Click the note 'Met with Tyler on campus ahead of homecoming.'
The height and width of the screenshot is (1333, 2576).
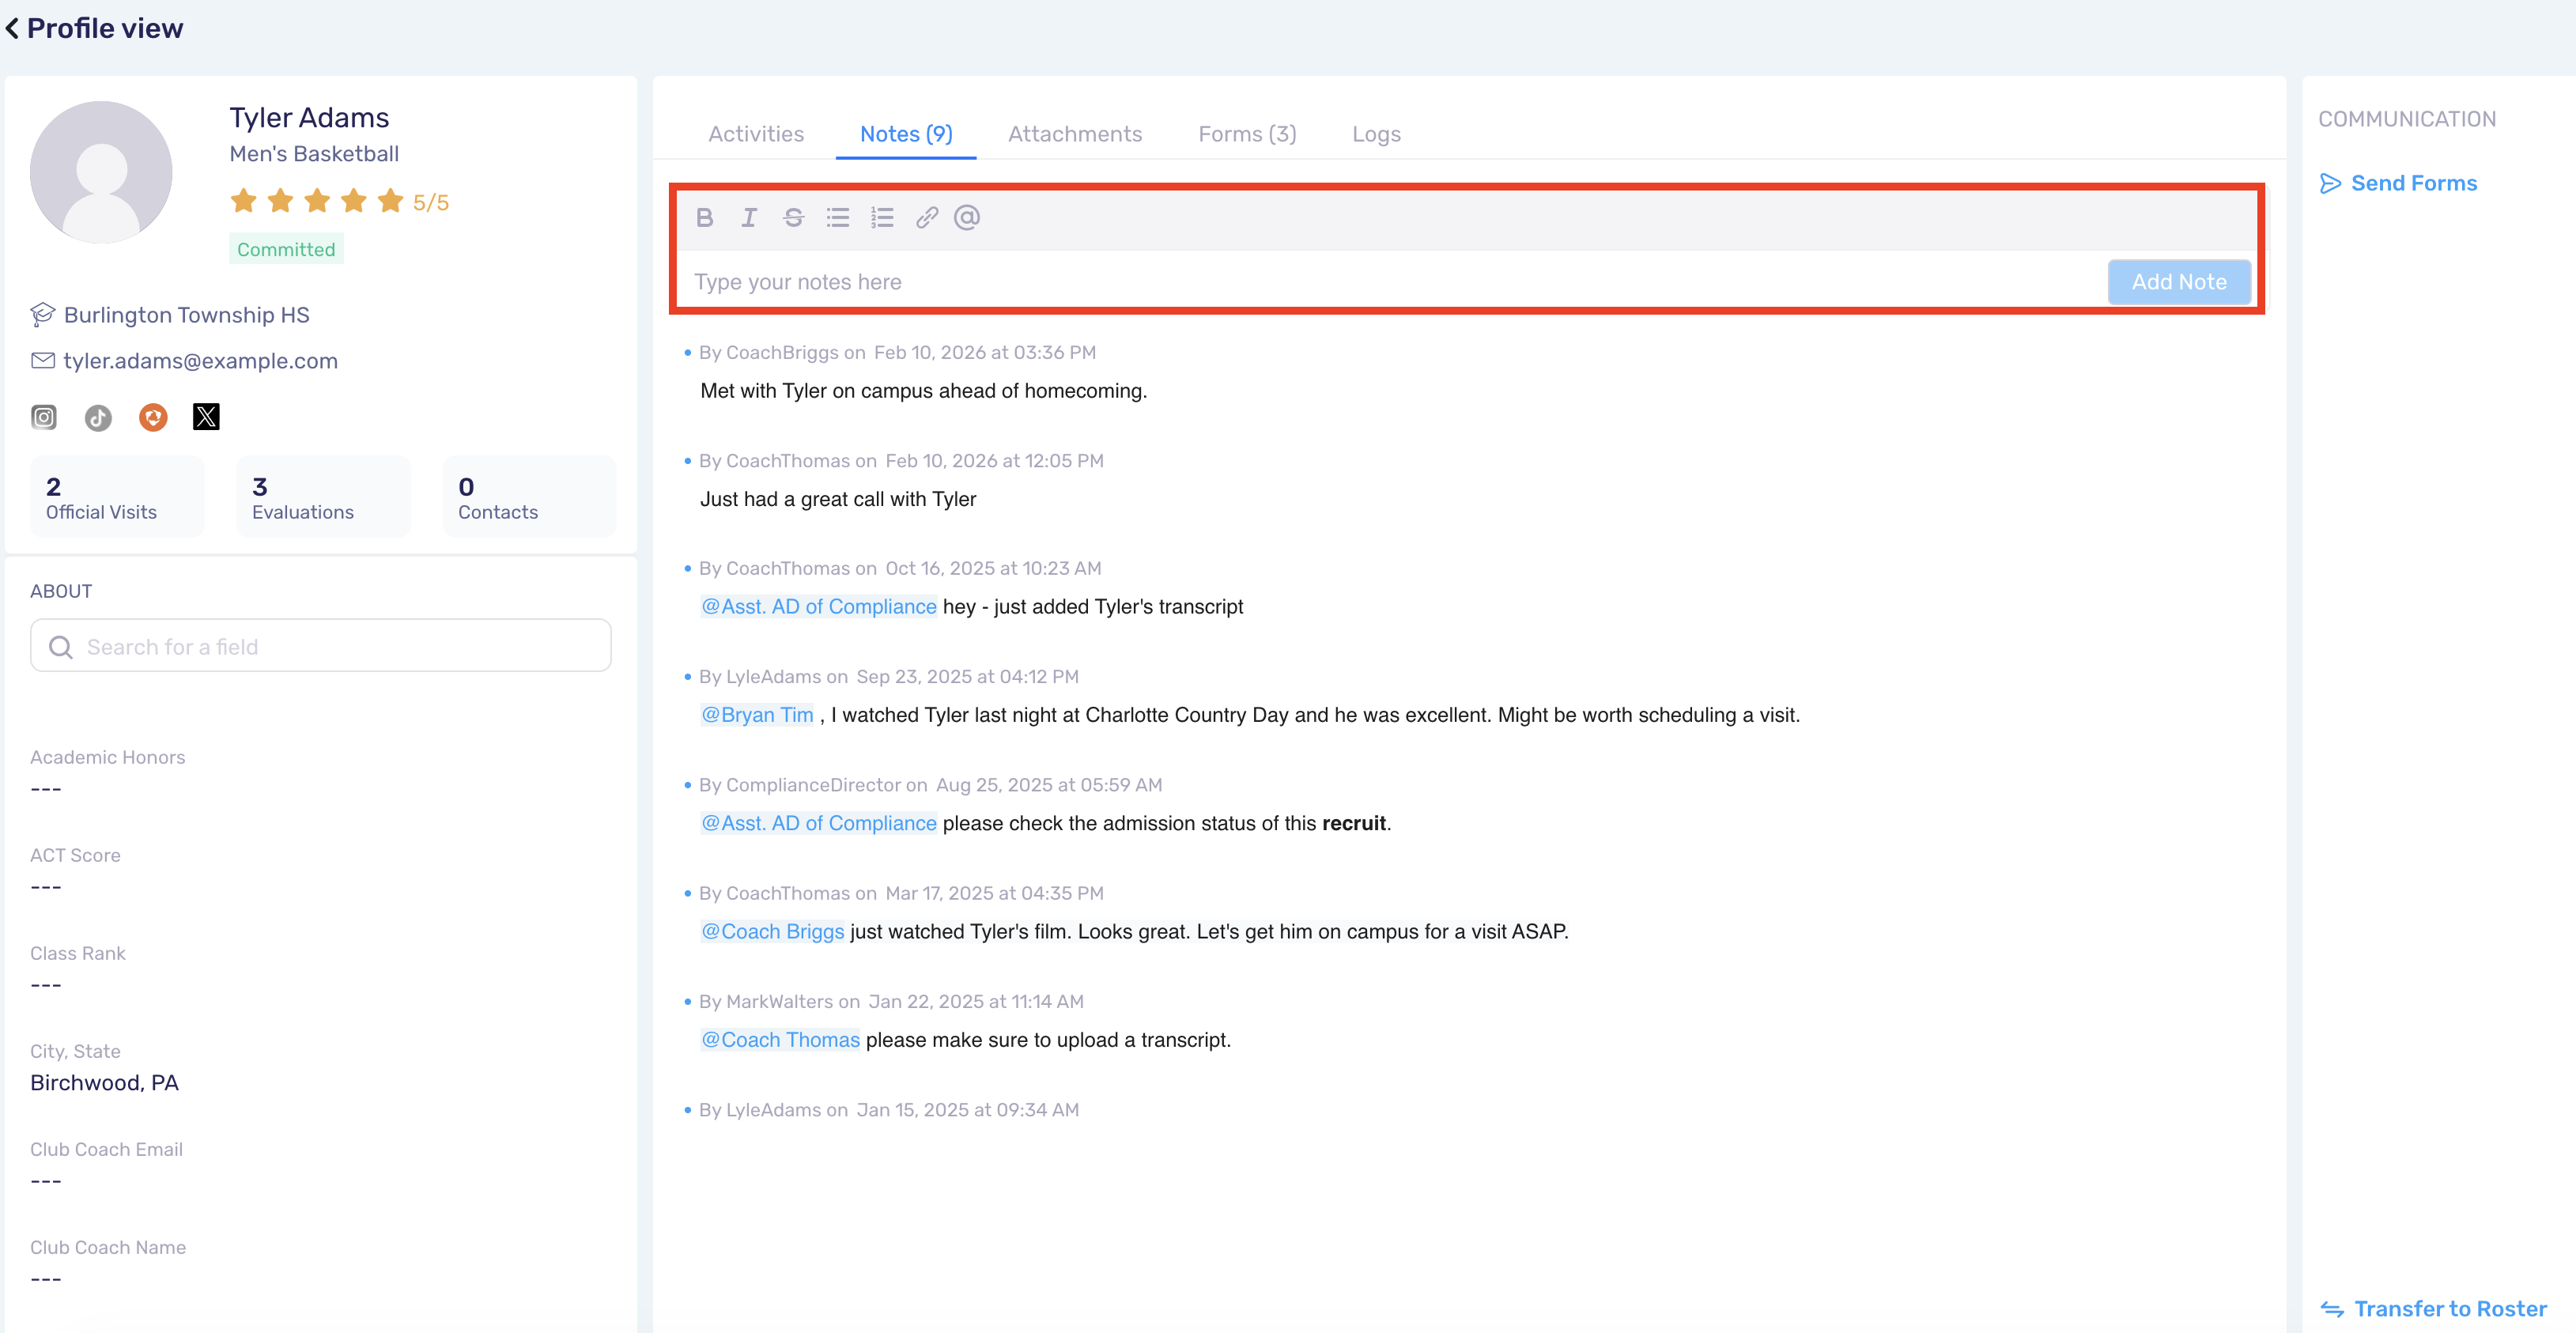point(923,391)
